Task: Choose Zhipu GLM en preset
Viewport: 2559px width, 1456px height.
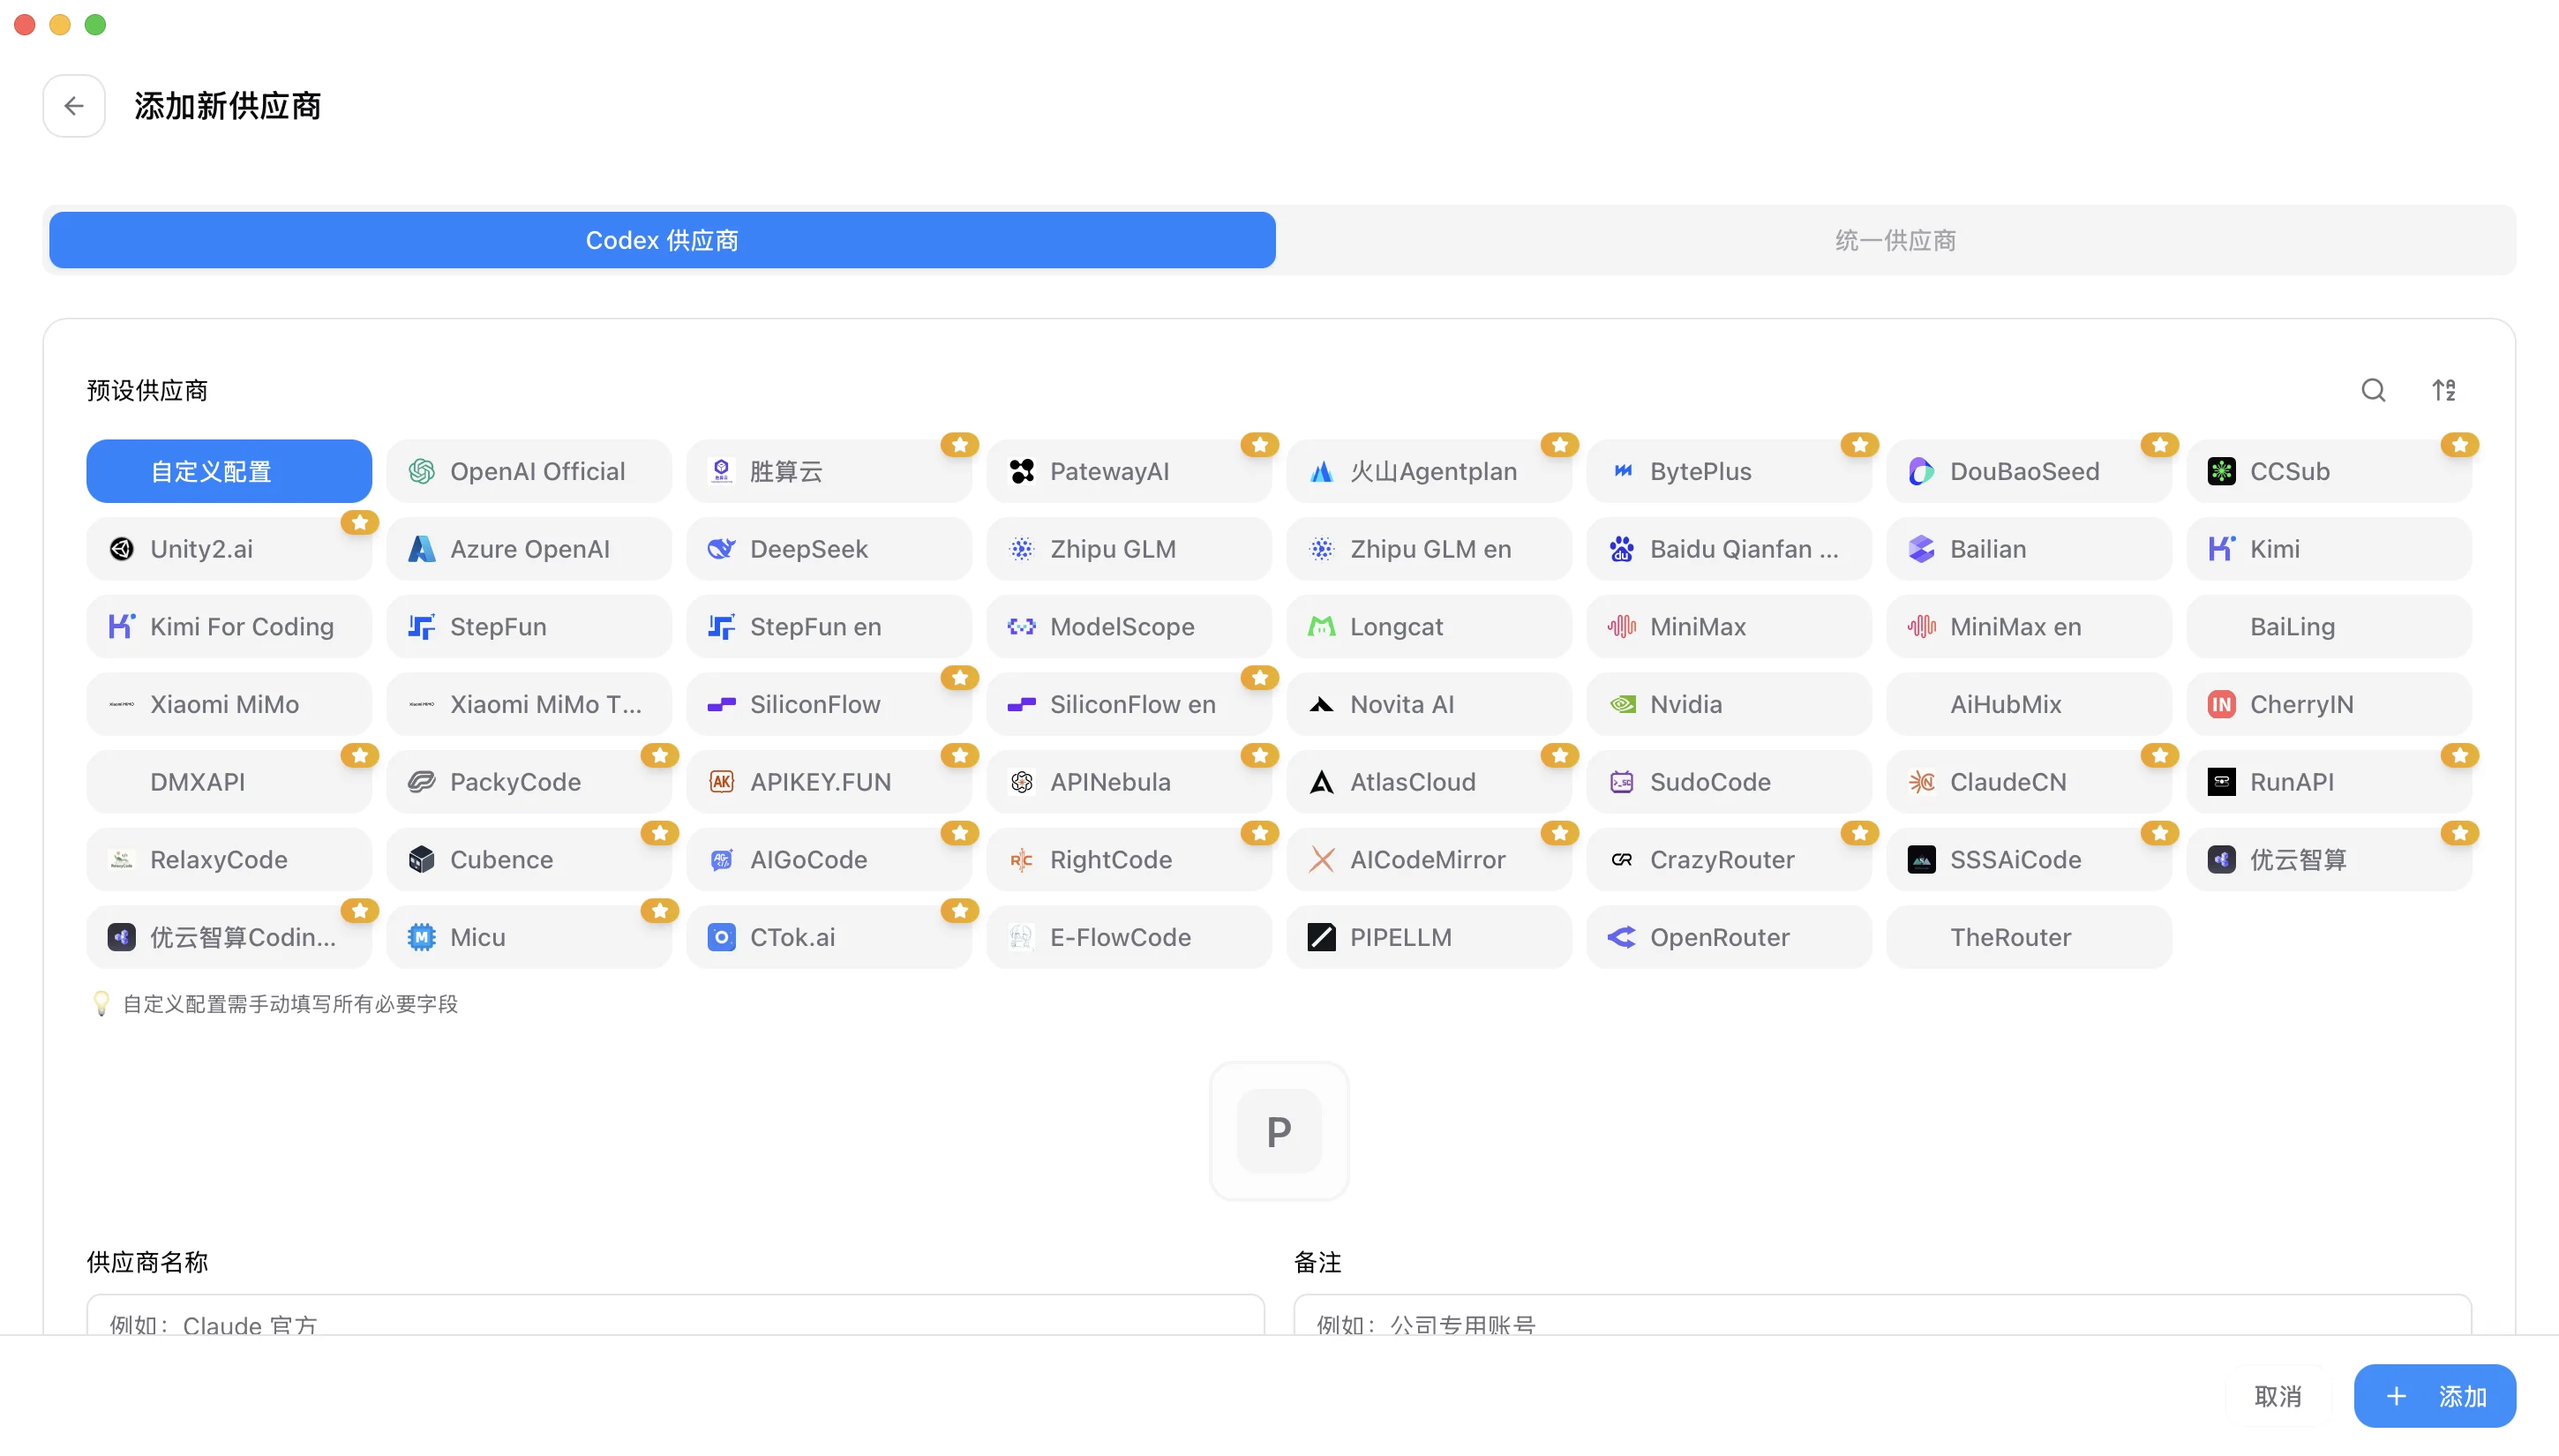Action: [x=1429, y=549]
